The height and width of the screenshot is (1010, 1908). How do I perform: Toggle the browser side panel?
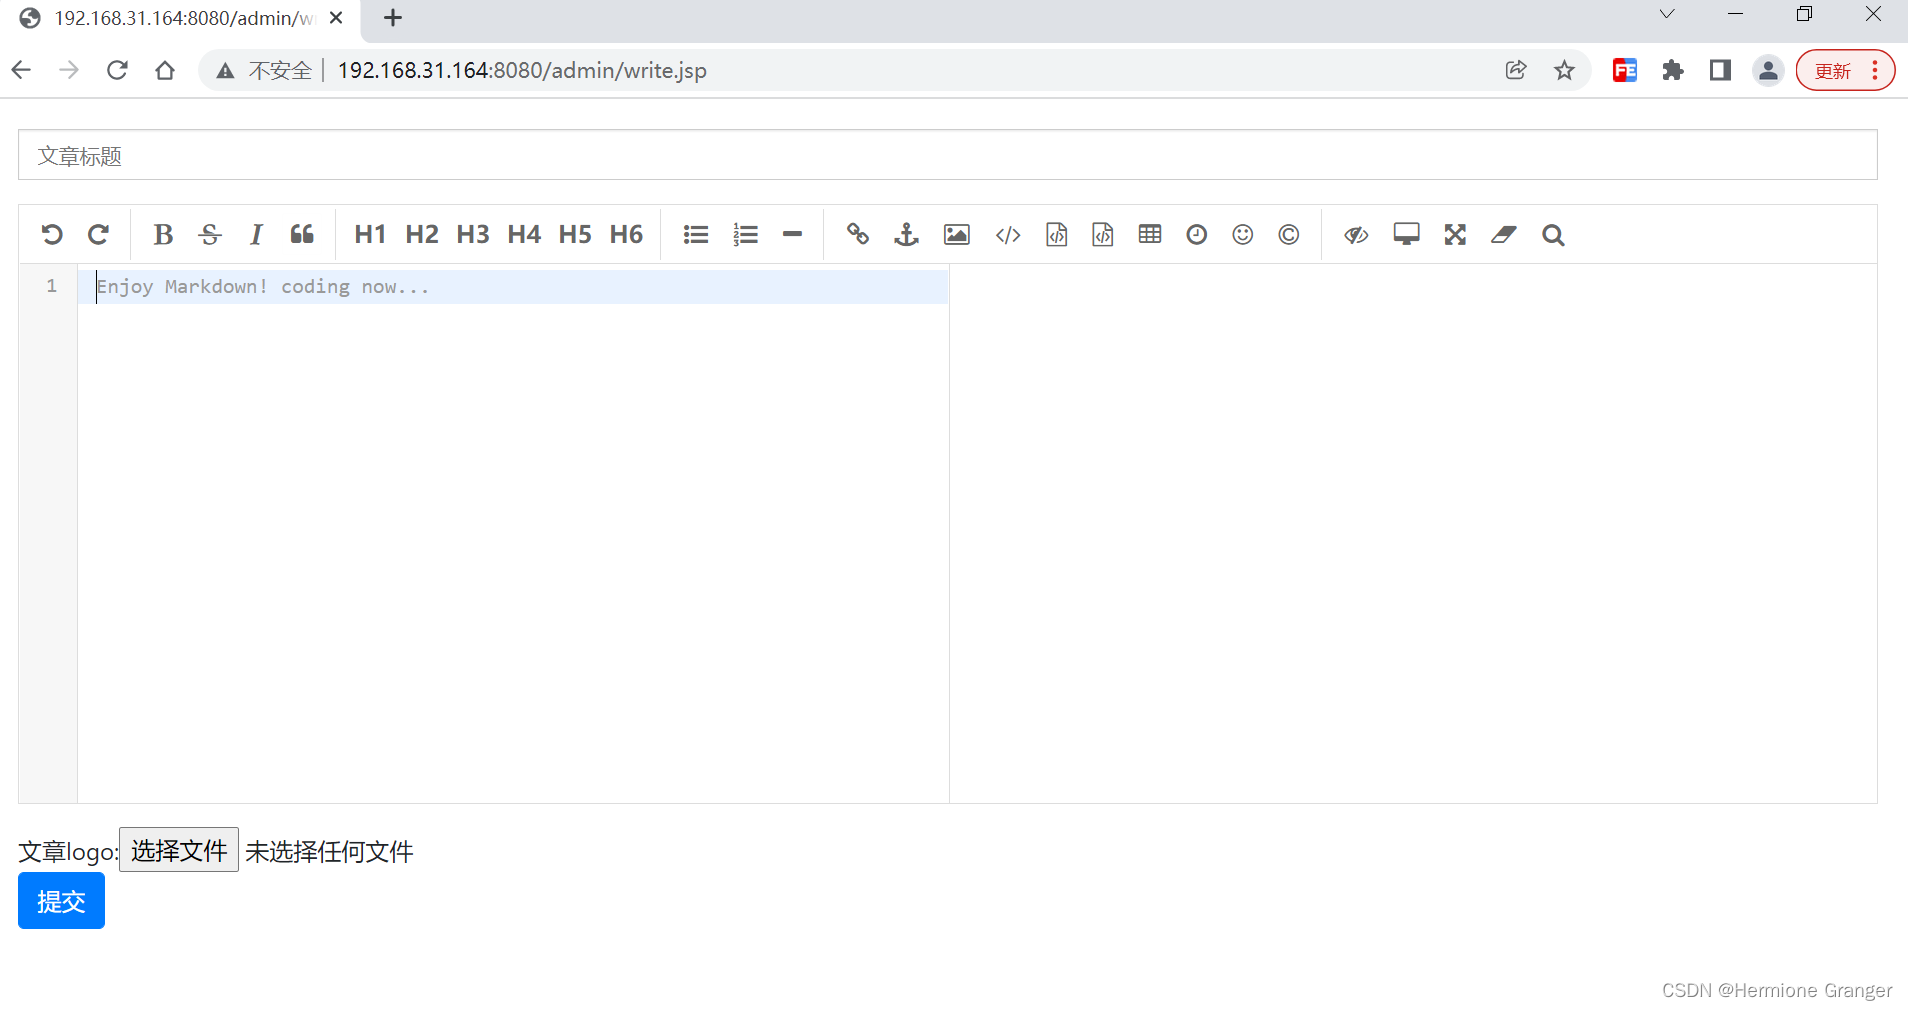click(x=1720, y=70)
